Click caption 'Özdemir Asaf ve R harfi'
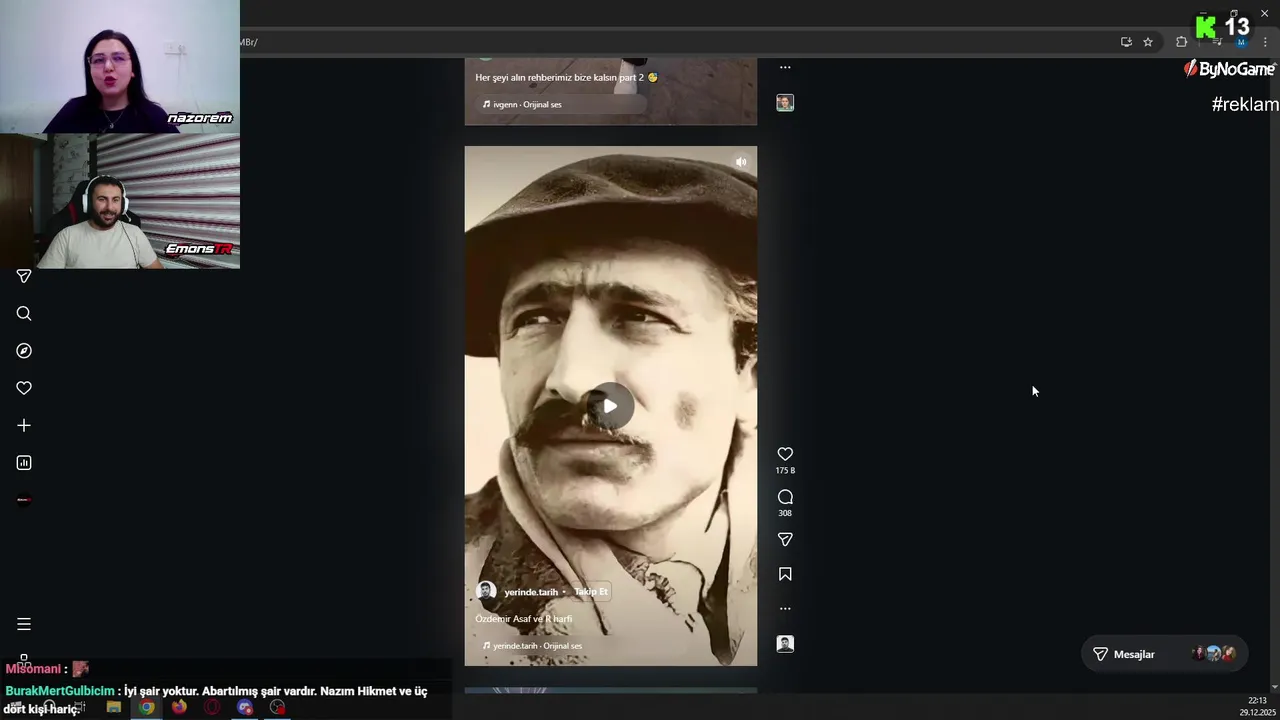This screenshot has width=1280, height=720. tap(524, 619)
